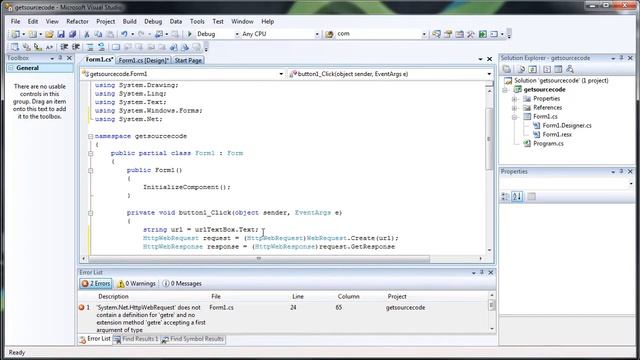Toggle the 0 Messages filter button
The height and width of the screenshot is (360, 640).
(182, 283)
